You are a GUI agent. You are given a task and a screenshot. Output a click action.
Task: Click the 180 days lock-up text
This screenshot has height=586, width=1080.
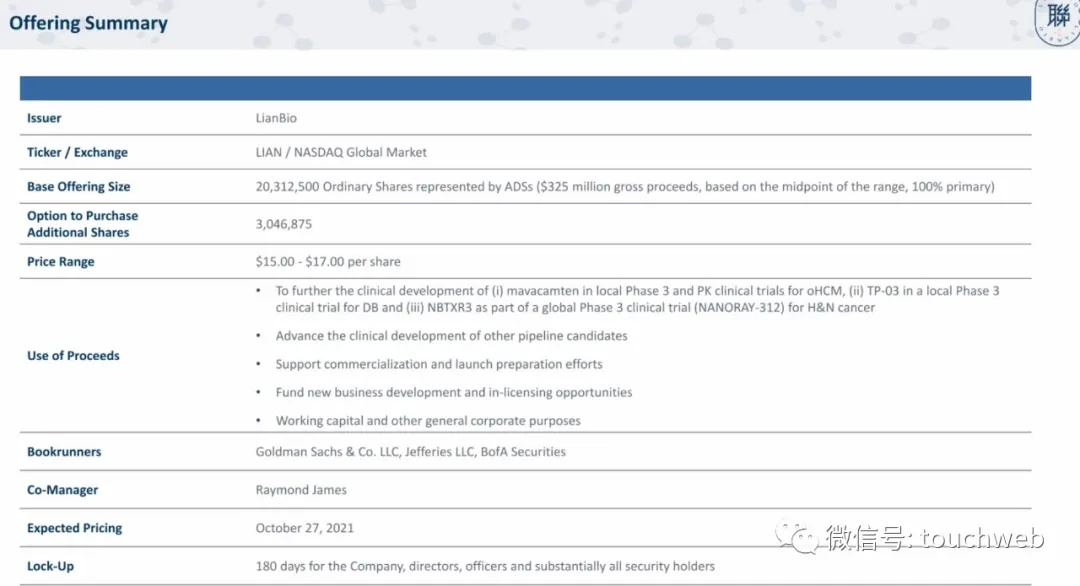pos(485,566)
